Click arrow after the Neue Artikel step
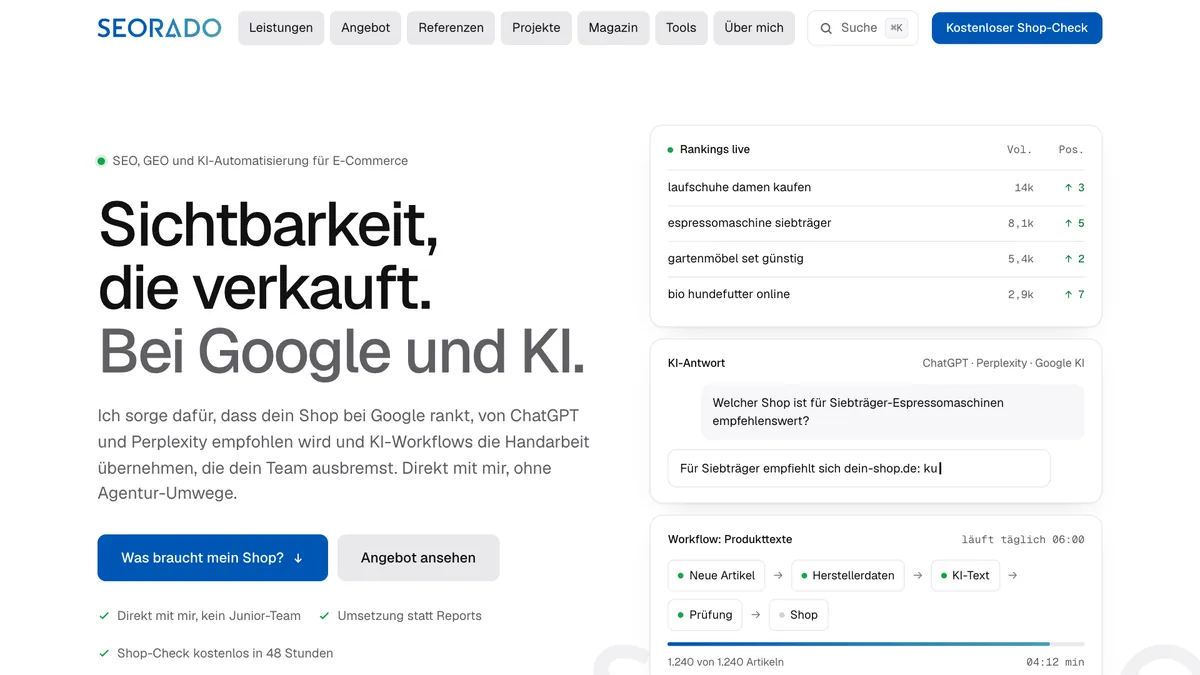This screenshot has width=1200, height=675. click(x=778, y=576)
